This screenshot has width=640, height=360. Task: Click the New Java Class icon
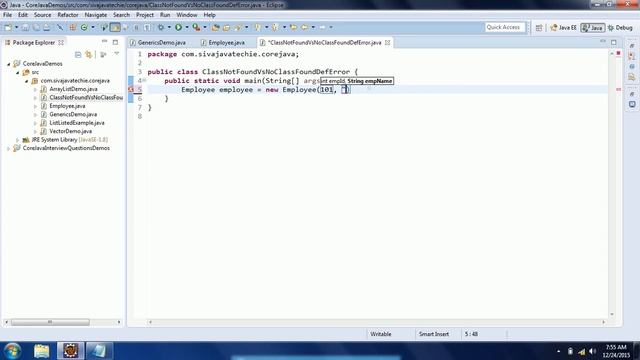tap(84, 27)
